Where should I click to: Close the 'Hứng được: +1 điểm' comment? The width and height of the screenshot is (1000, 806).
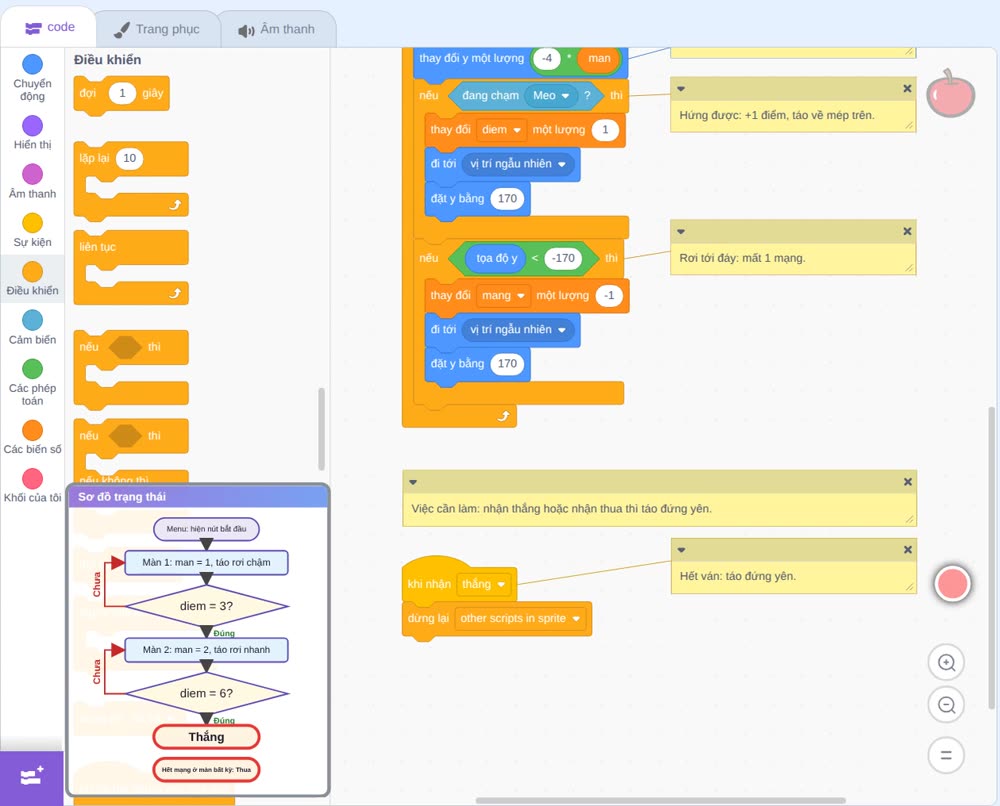[x=907, y=89]
